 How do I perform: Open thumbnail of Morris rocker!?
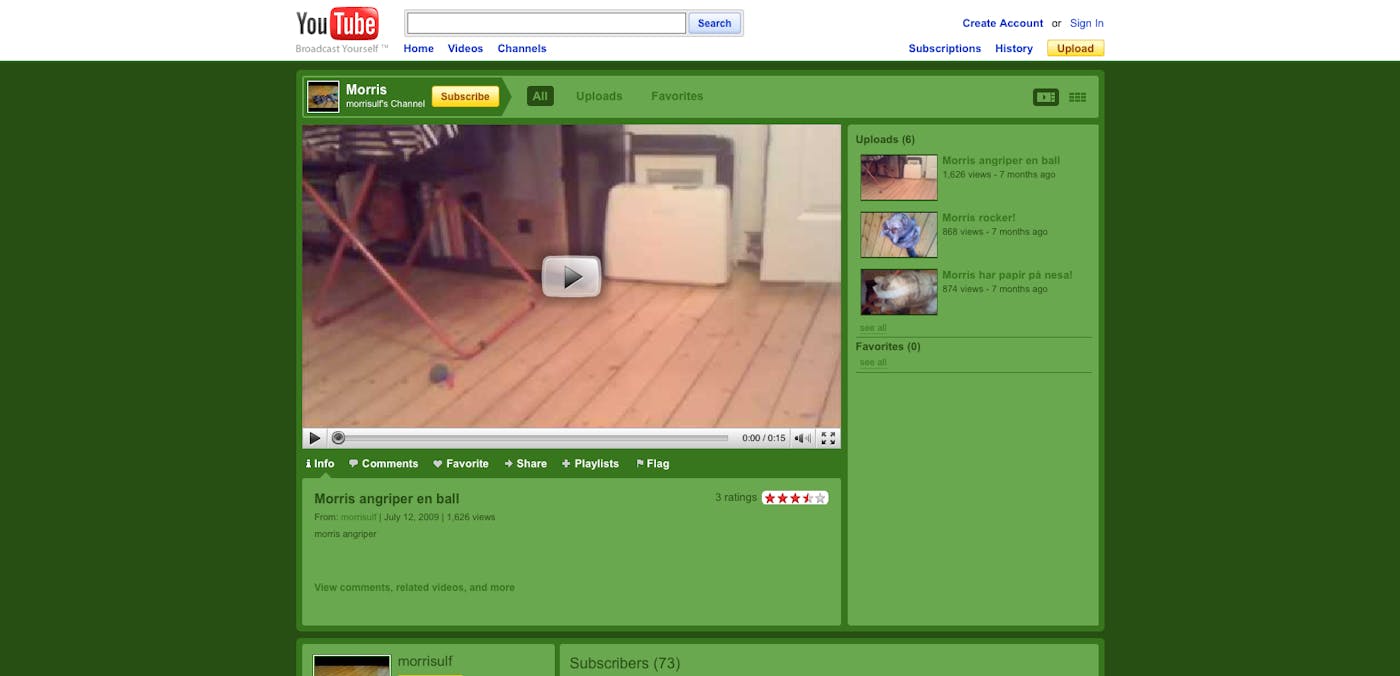tap(899, 234)
